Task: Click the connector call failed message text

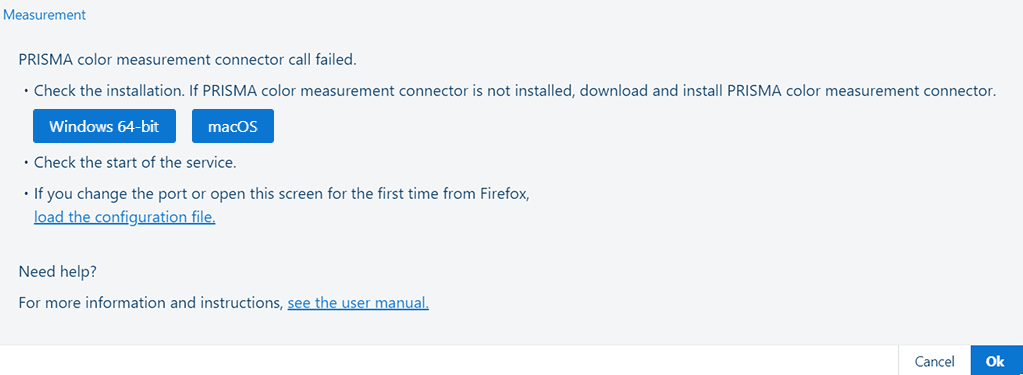Action: [188, 61]
